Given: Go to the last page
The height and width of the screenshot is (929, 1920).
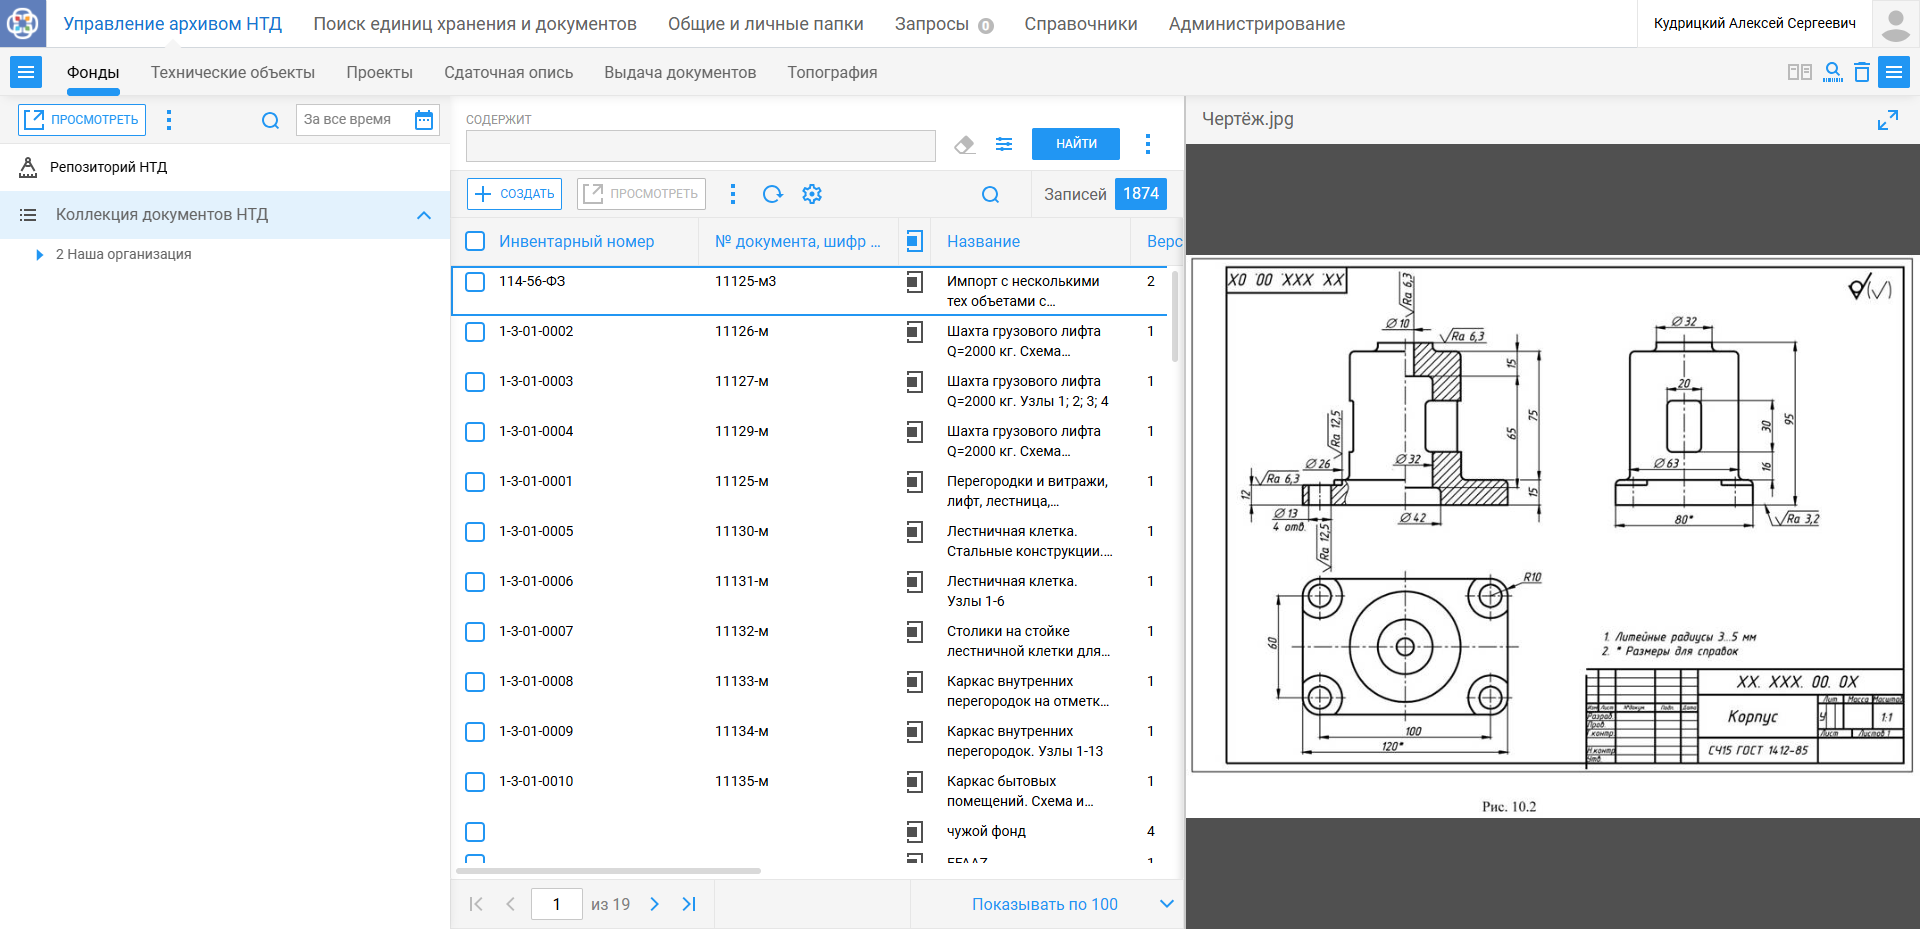Looking at the screenshot, I should (689, 904).
